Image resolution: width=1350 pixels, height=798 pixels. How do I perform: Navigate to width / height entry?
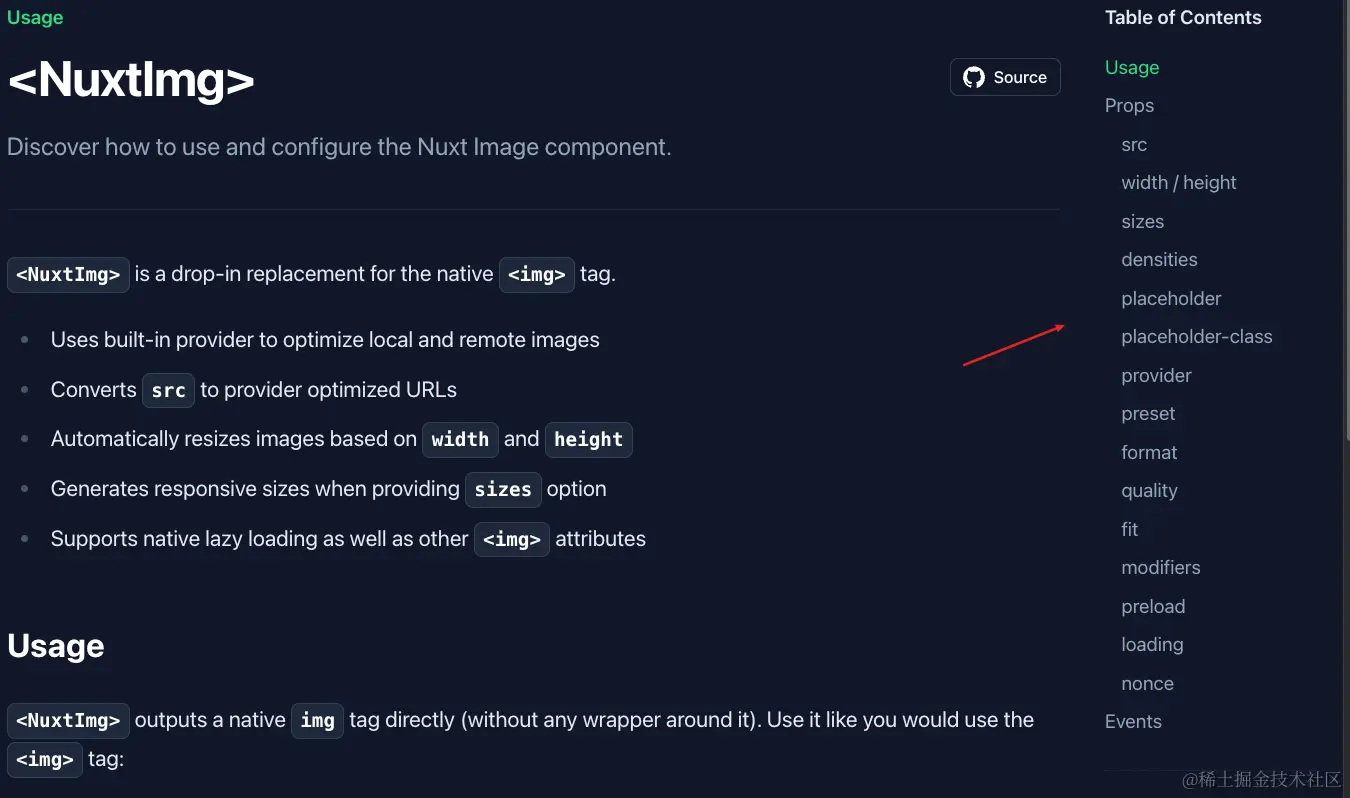point(1179,183)
